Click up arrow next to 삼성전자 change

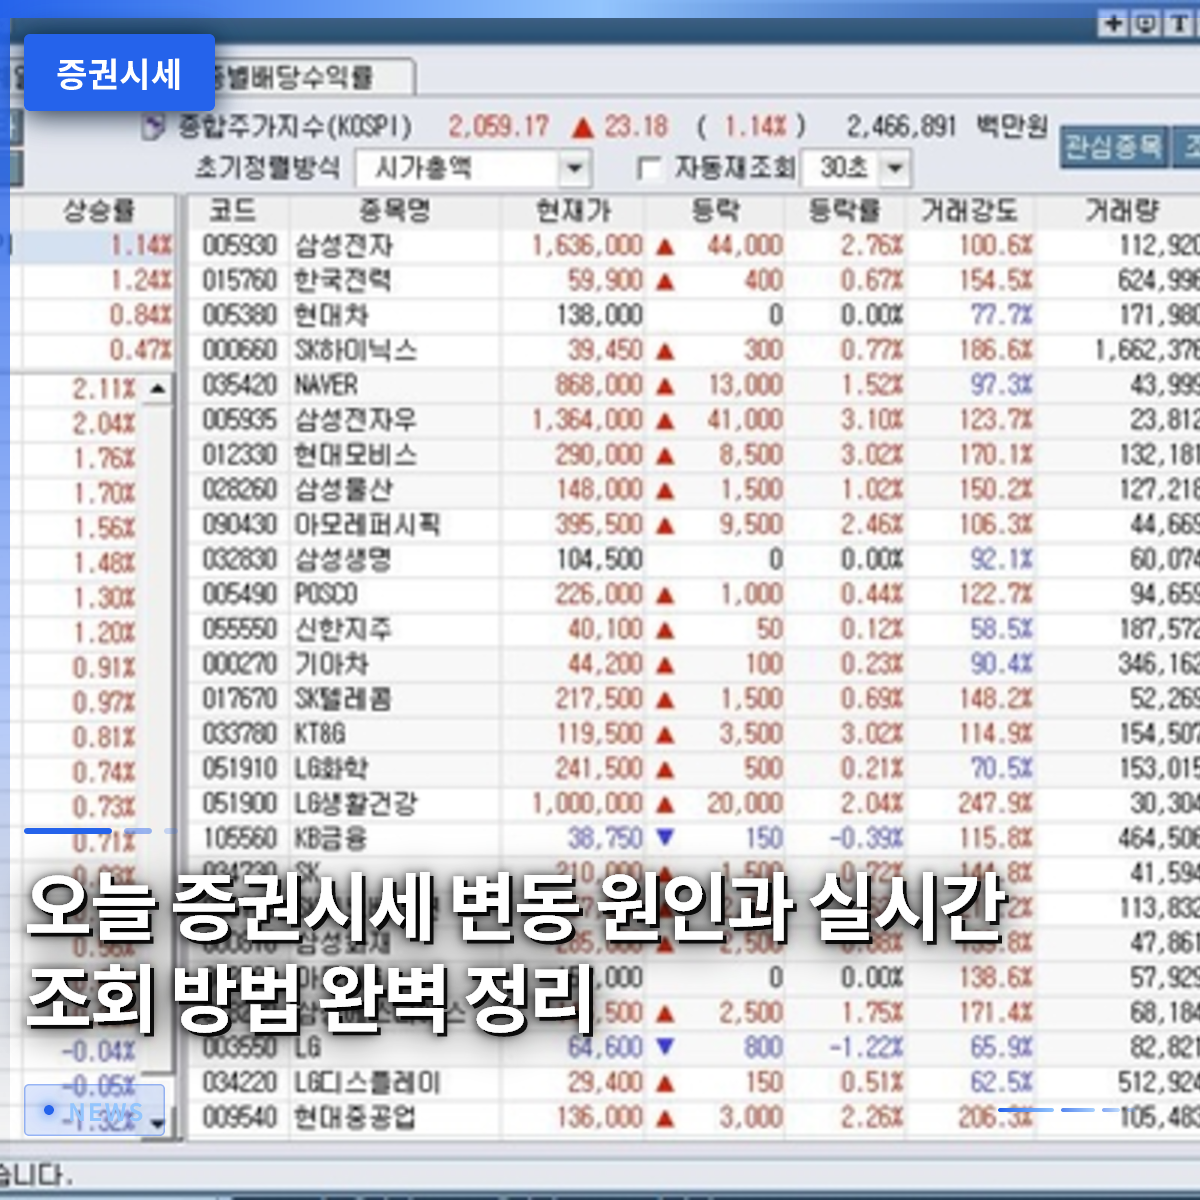point(665,246)
